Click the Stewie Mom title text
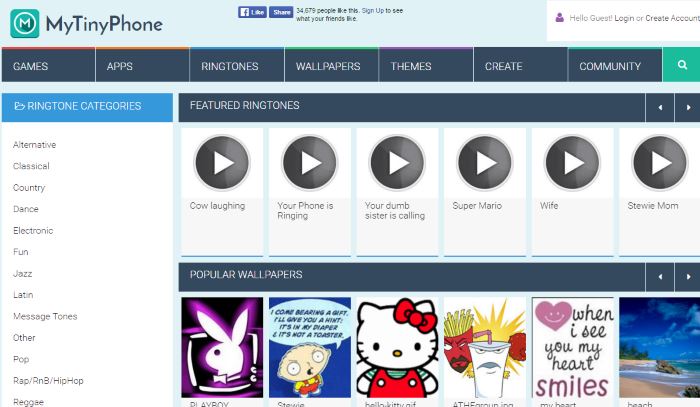The width and height of the screenshot is (700, 407). click(653, 206)
